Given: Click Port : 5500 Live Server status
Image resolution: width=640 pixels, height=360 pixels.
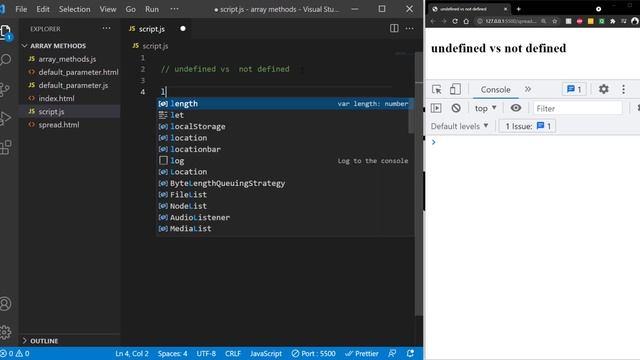Looking at the screenshot, I should pyautogui.click(x=313, y=353).
